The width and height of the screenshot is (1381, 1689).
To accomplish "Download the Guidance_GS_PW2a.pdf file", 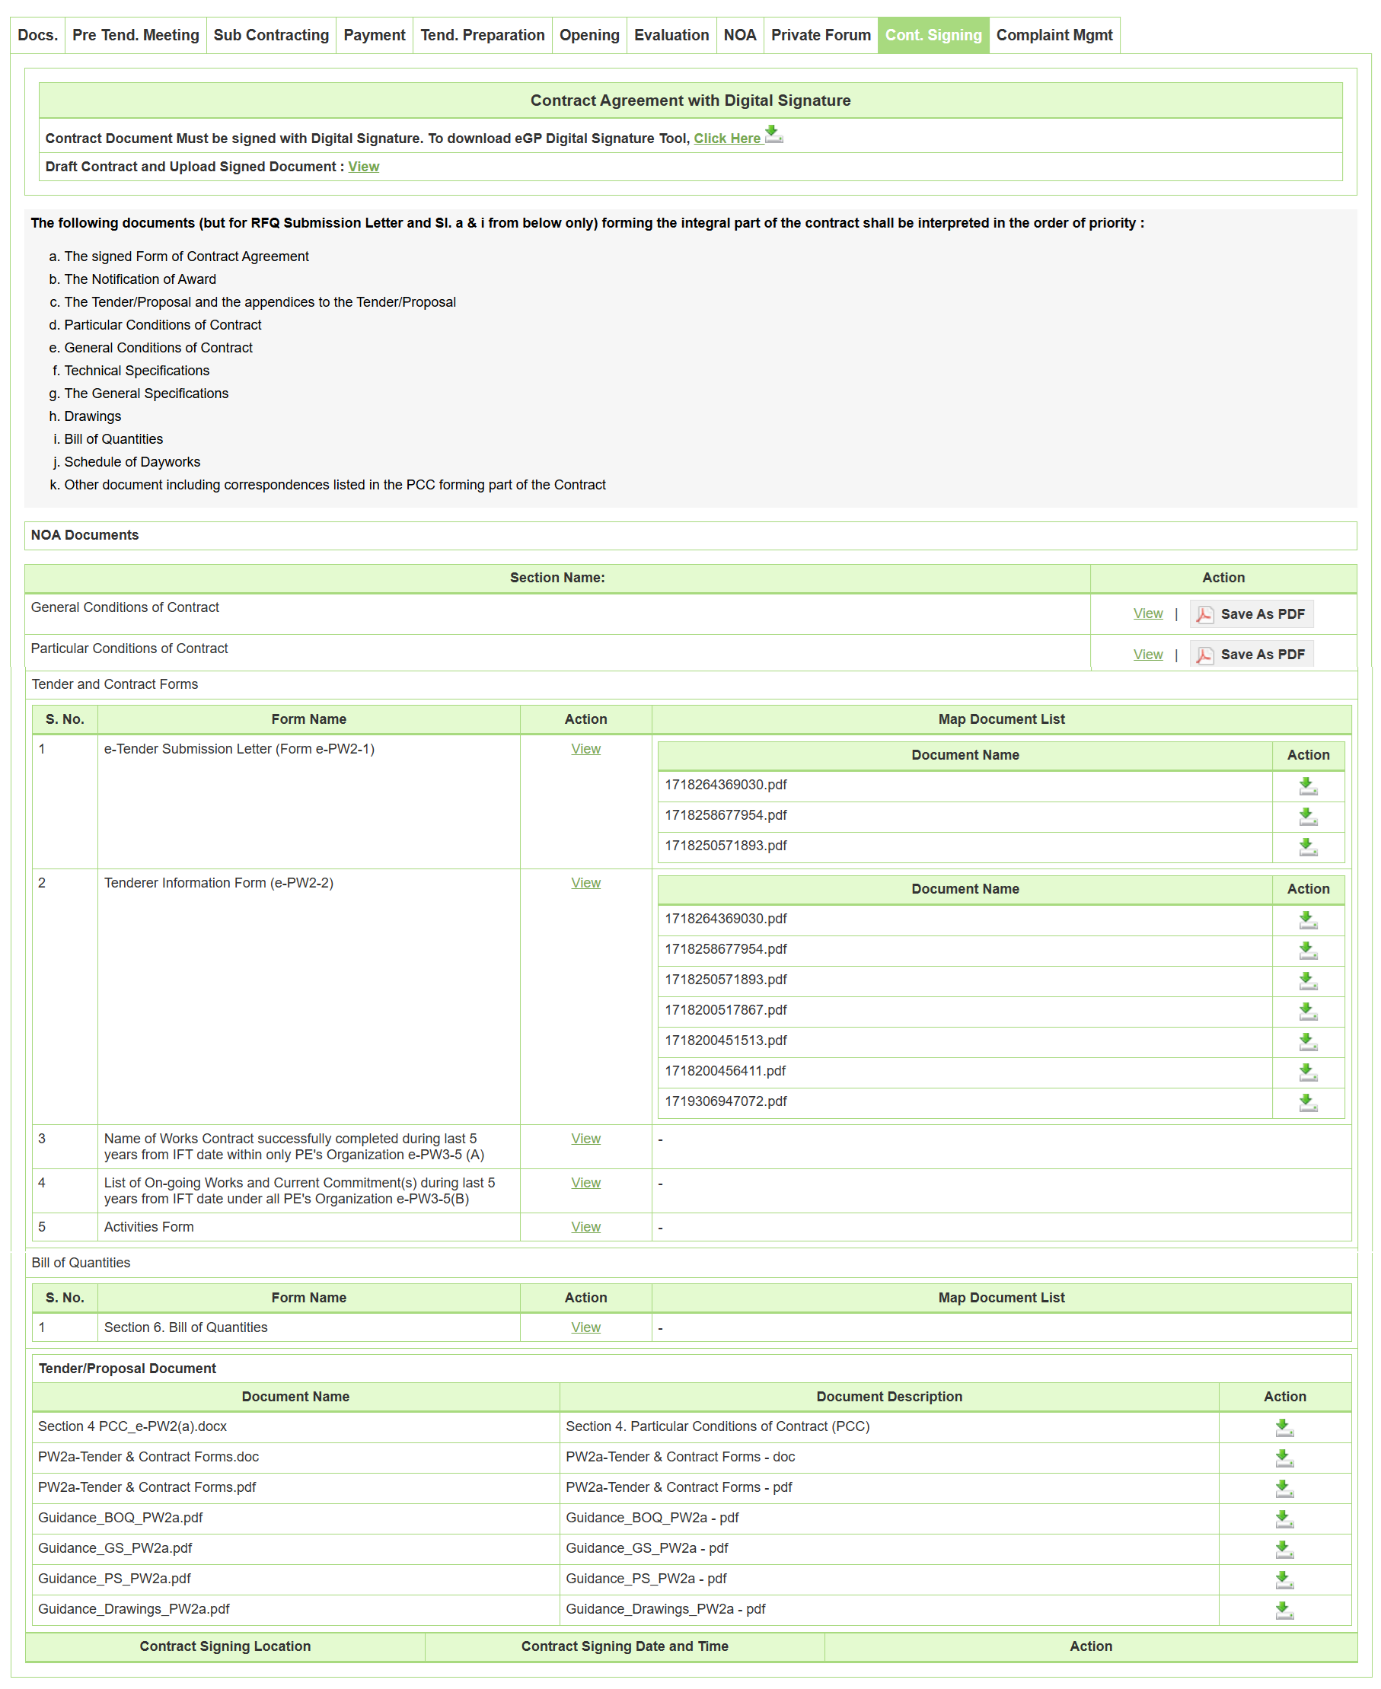I will (1285, 1549).
